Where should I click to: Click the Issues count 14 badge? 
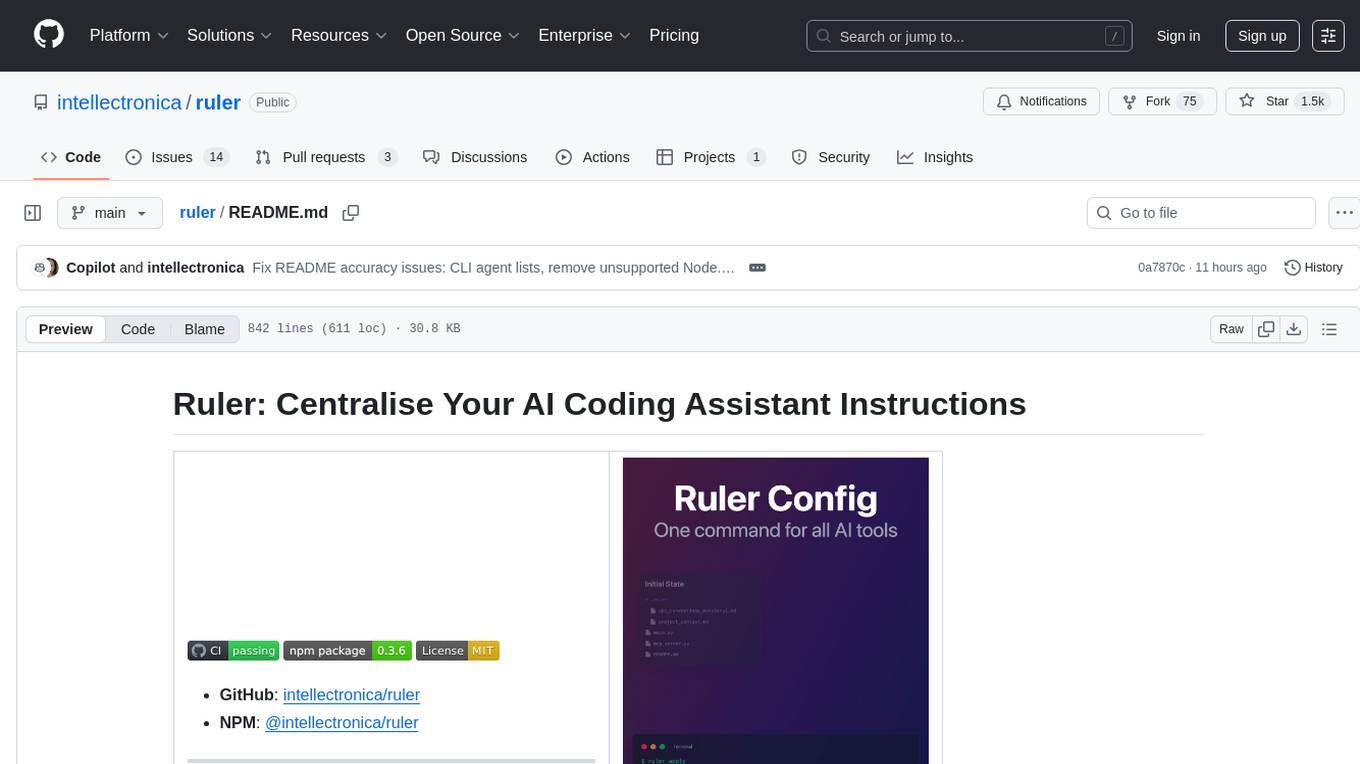tap(216, 157)
